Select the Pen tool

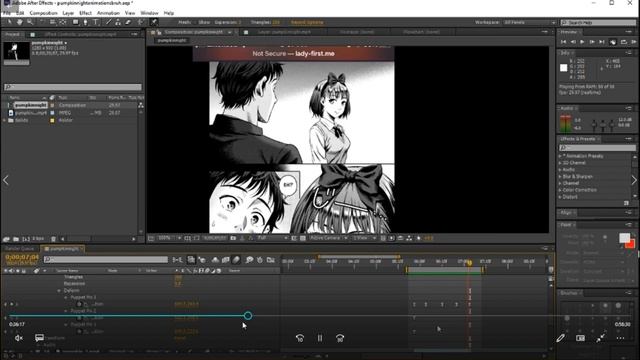coord(85,22)
